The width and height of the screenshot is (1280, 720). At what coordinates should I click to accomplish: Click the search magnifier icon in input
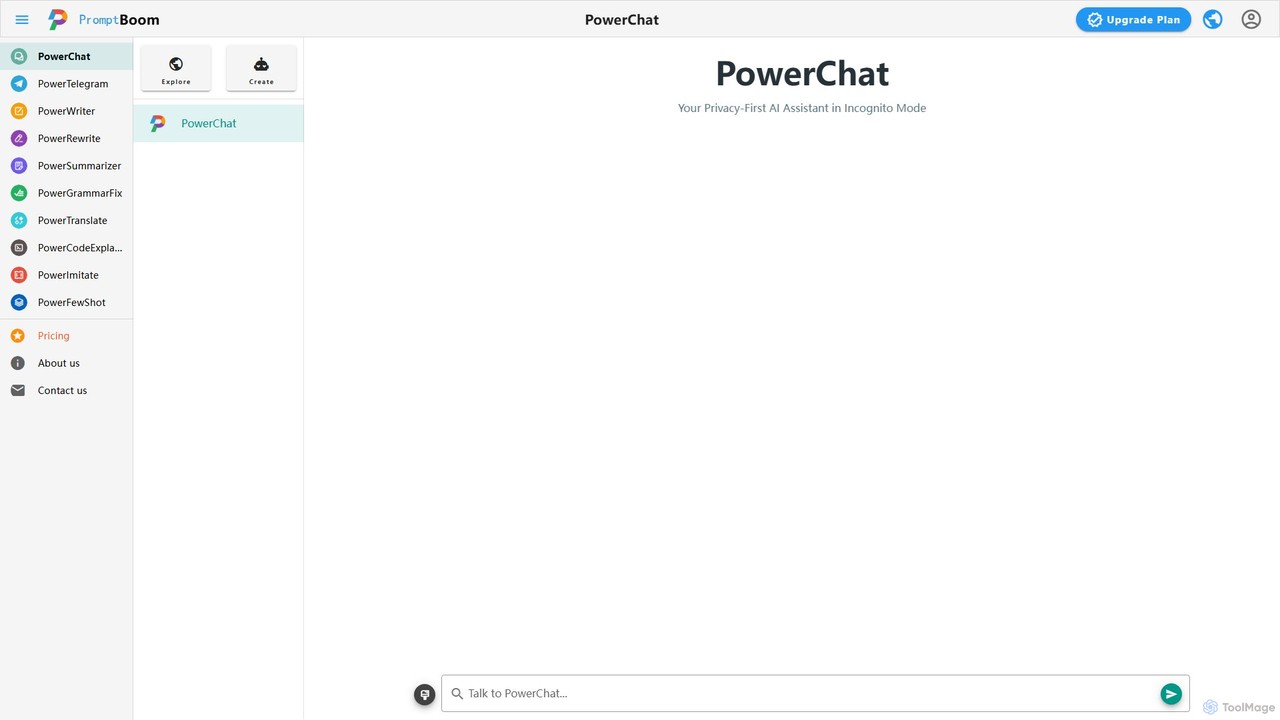[457, 693]
